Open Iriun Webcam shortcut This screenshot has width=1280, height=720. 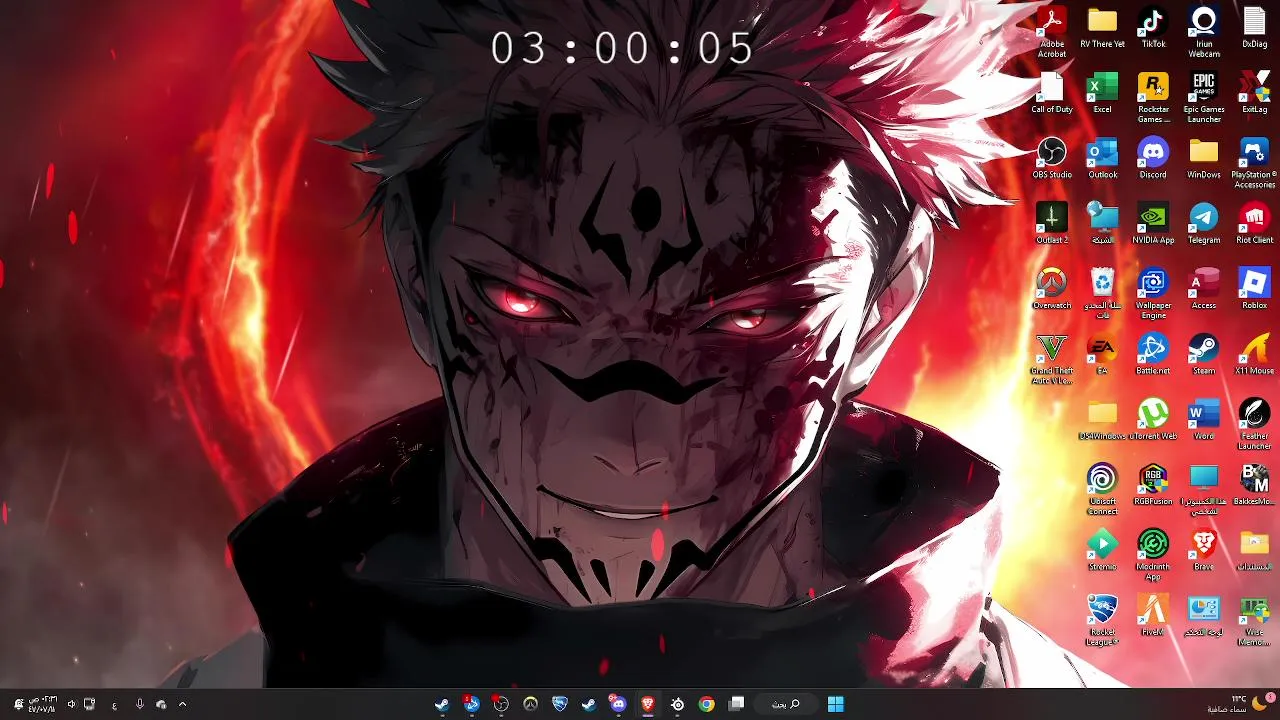(1204, 31)
